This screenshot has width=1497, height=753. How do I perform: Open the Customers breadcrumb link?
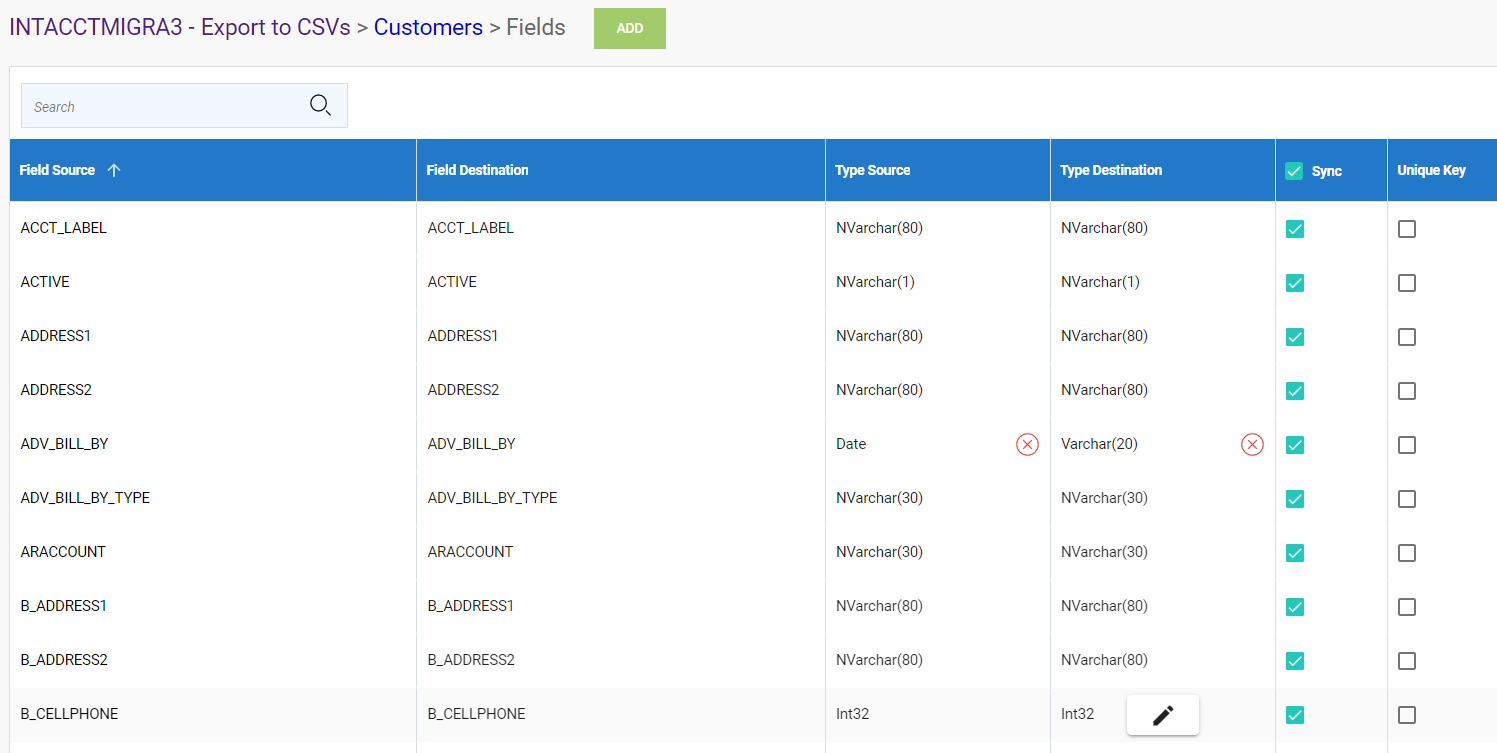click(428, 27)
